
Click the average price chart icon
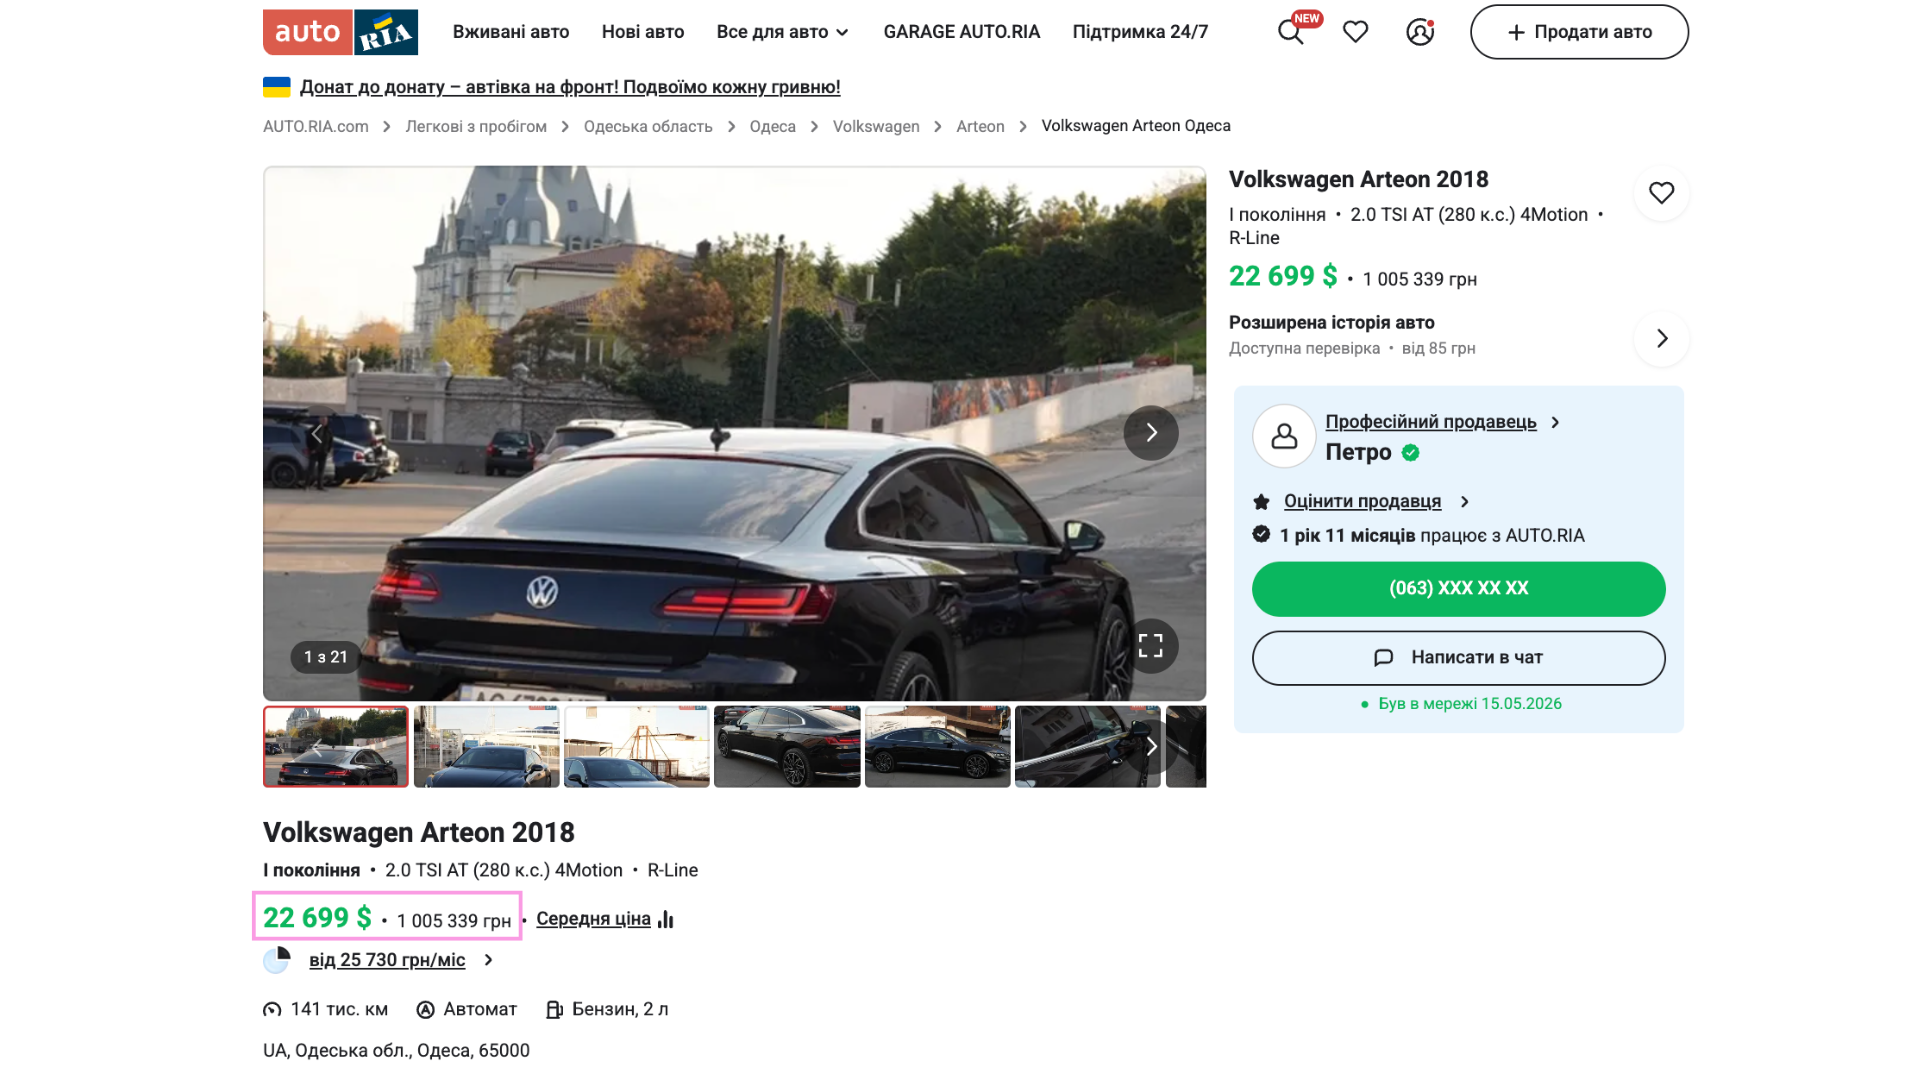(x=666, y=919)
